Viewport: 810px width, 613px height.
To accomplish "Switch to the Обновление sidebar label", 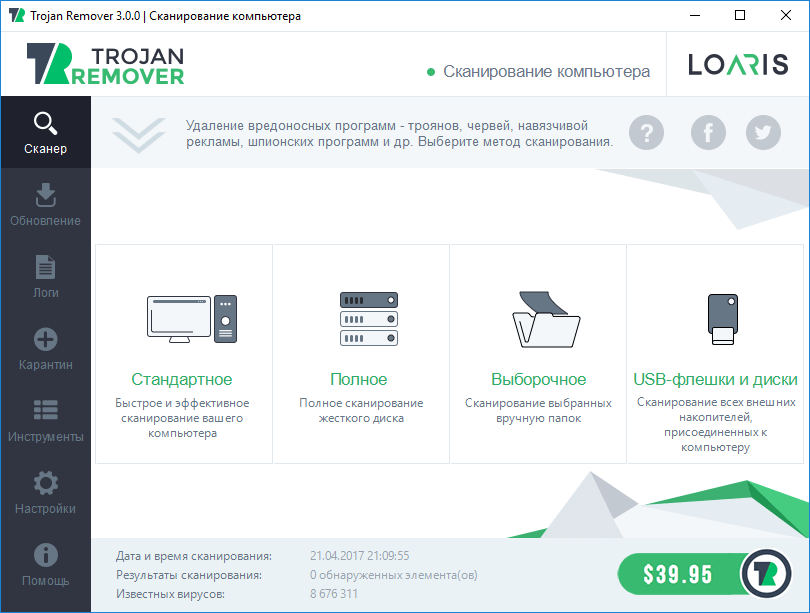I will [x=45, y=221].
